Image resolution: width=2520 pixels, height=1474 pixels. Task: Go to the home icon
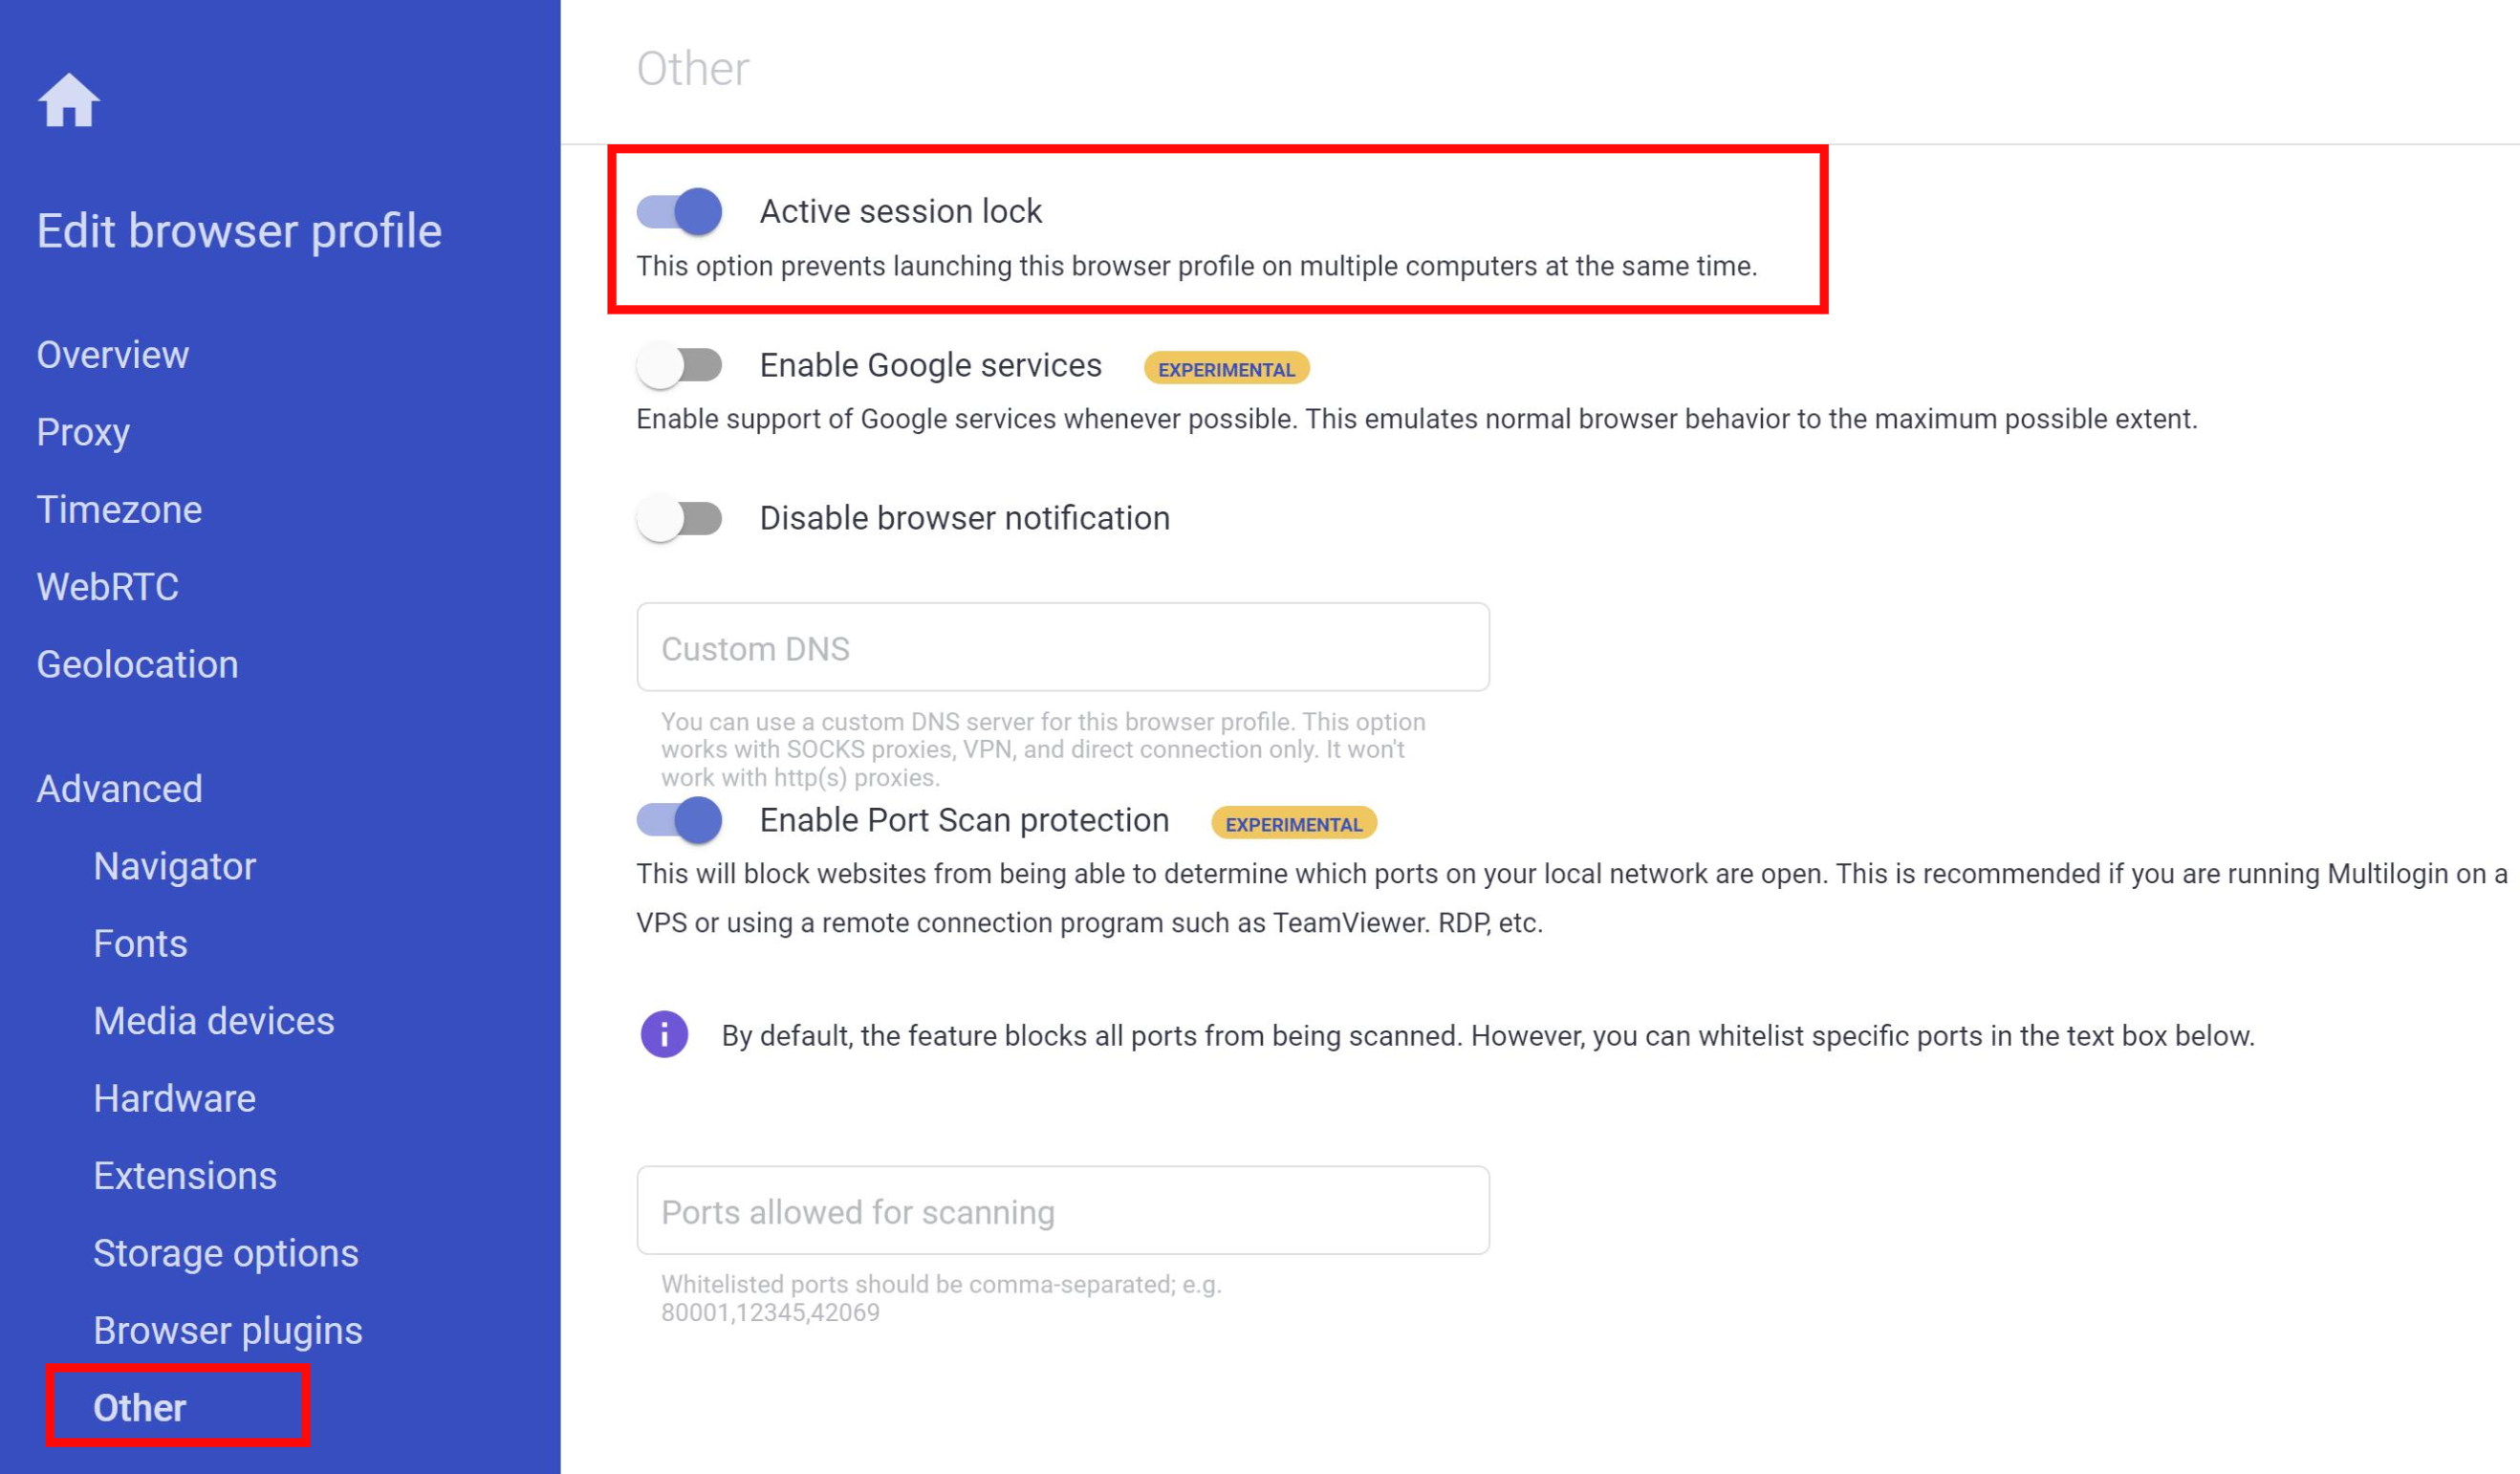pyautogui.click(x=68, y=101)
